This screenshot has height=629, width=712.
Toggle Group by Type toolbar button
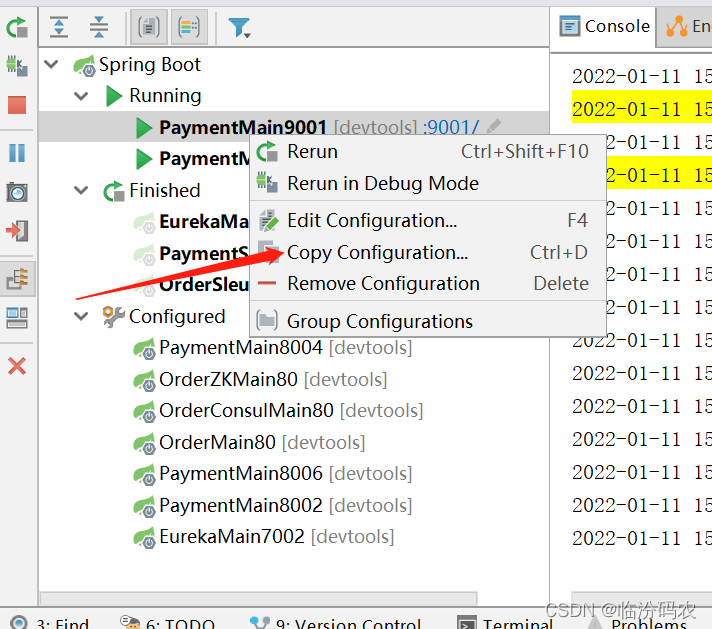point(148,27)
